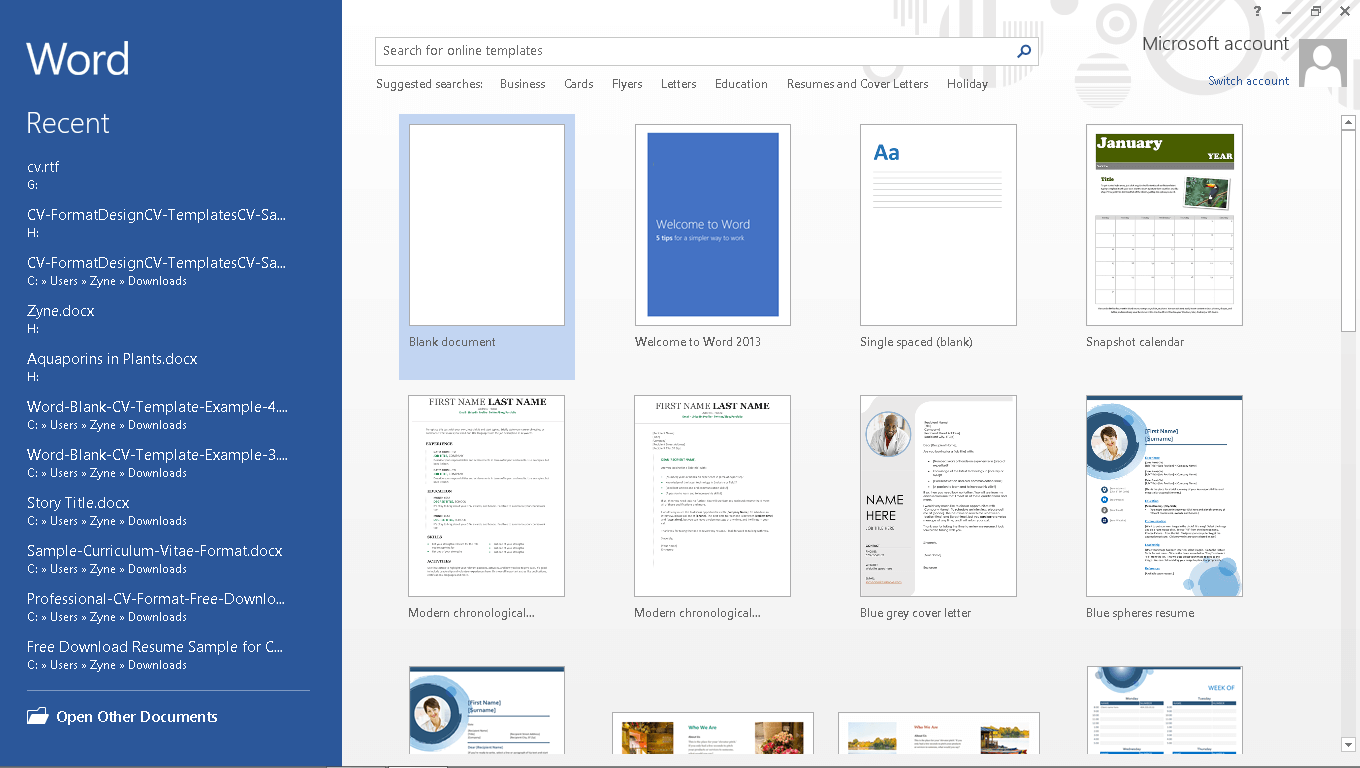
Task: Click the folder icon beside Open Other Documents
Action: [x=37, y=716]
